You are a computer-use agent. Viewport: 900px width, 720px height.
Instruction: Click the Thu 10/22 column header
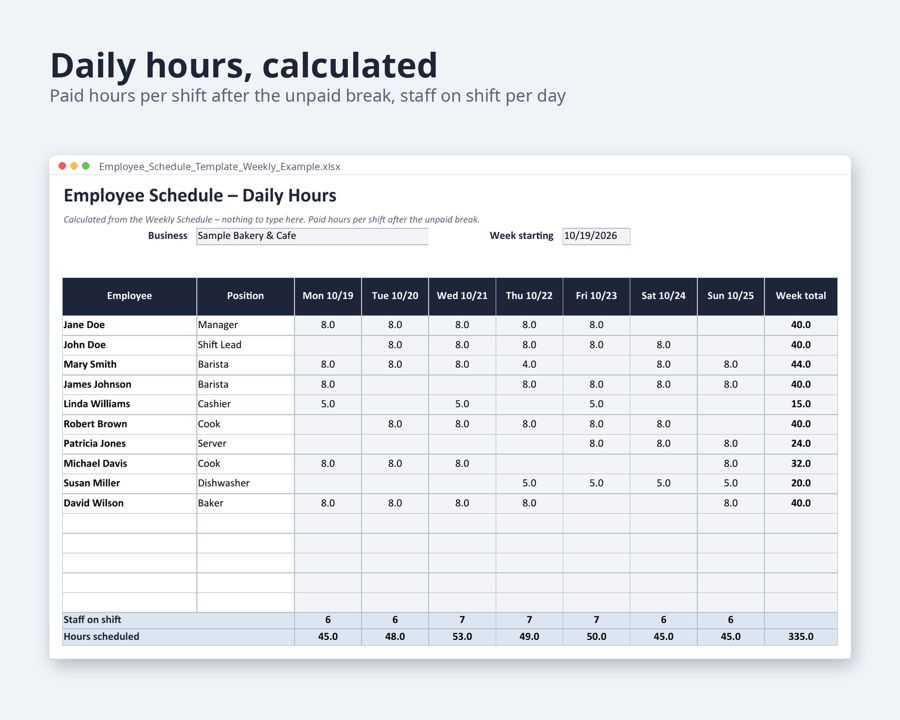pyautogui.click(x=529, y=296)
